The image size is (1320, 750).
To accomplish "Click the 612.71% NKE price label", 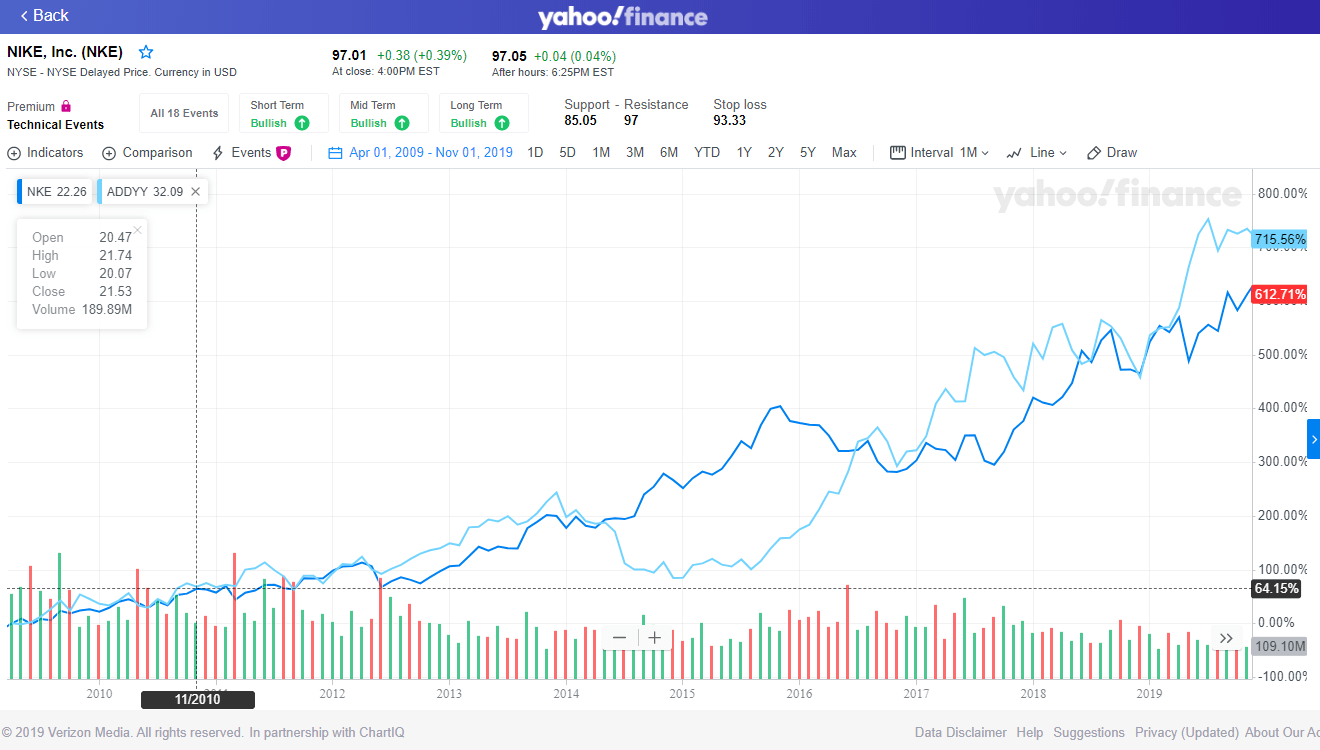I will pos(1279,294).
